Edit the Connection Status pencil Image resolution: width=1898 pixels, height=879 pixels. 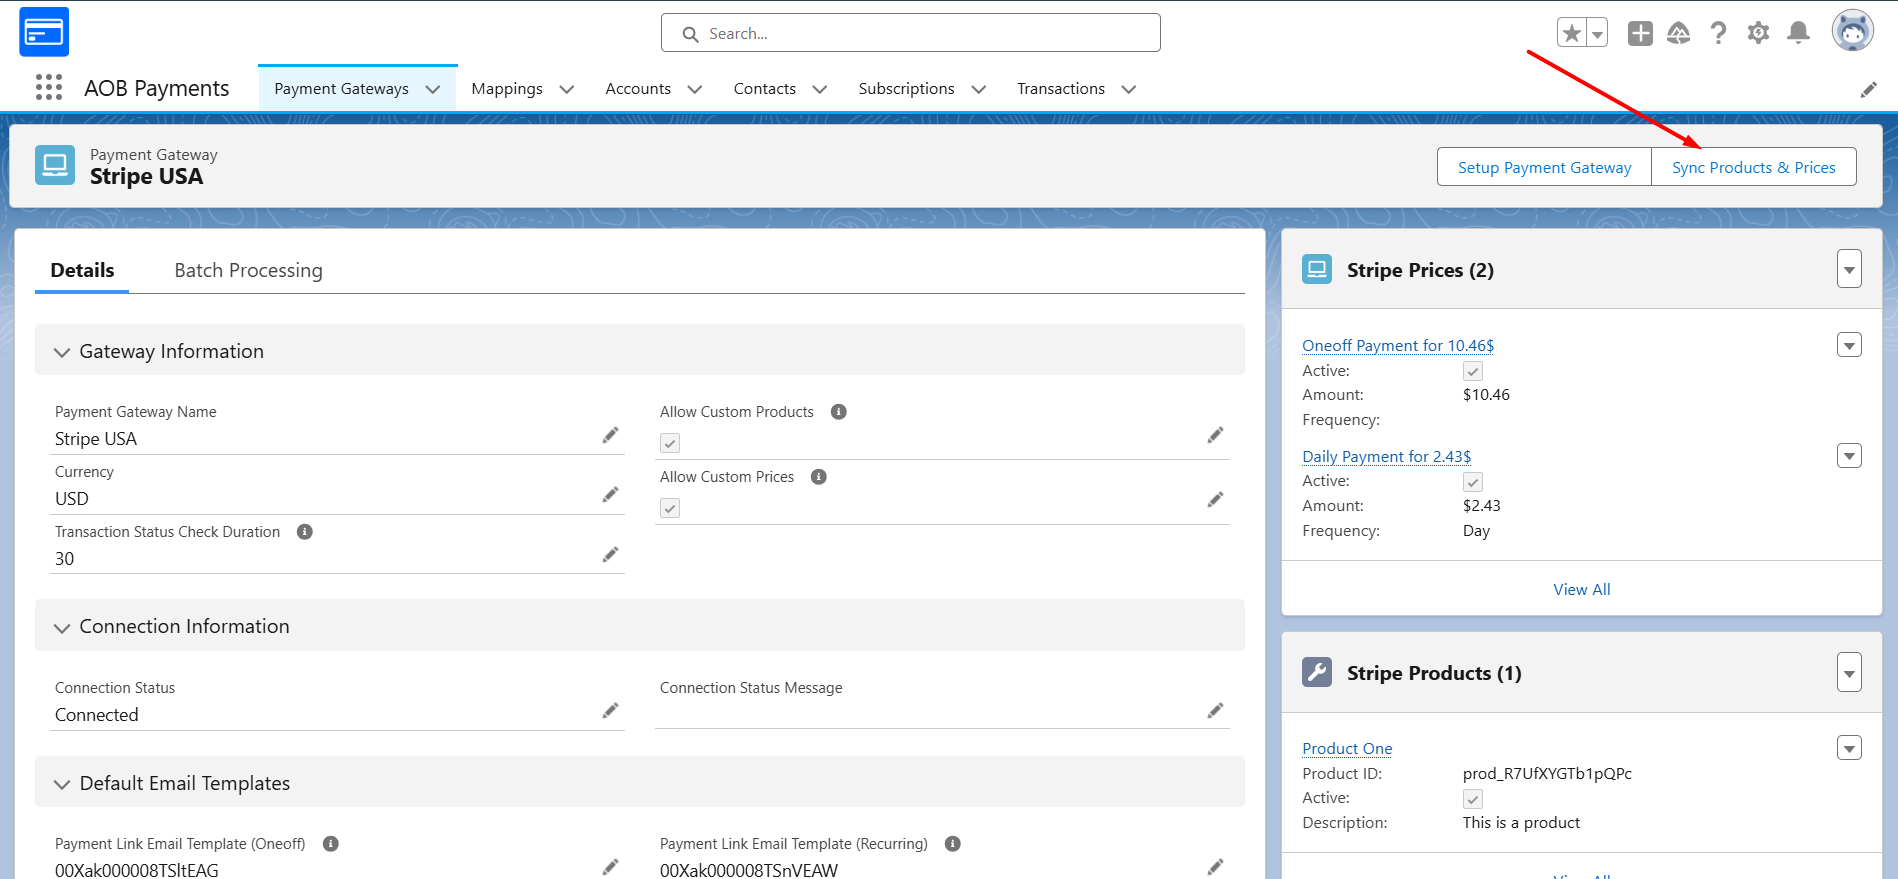(610, 711)
